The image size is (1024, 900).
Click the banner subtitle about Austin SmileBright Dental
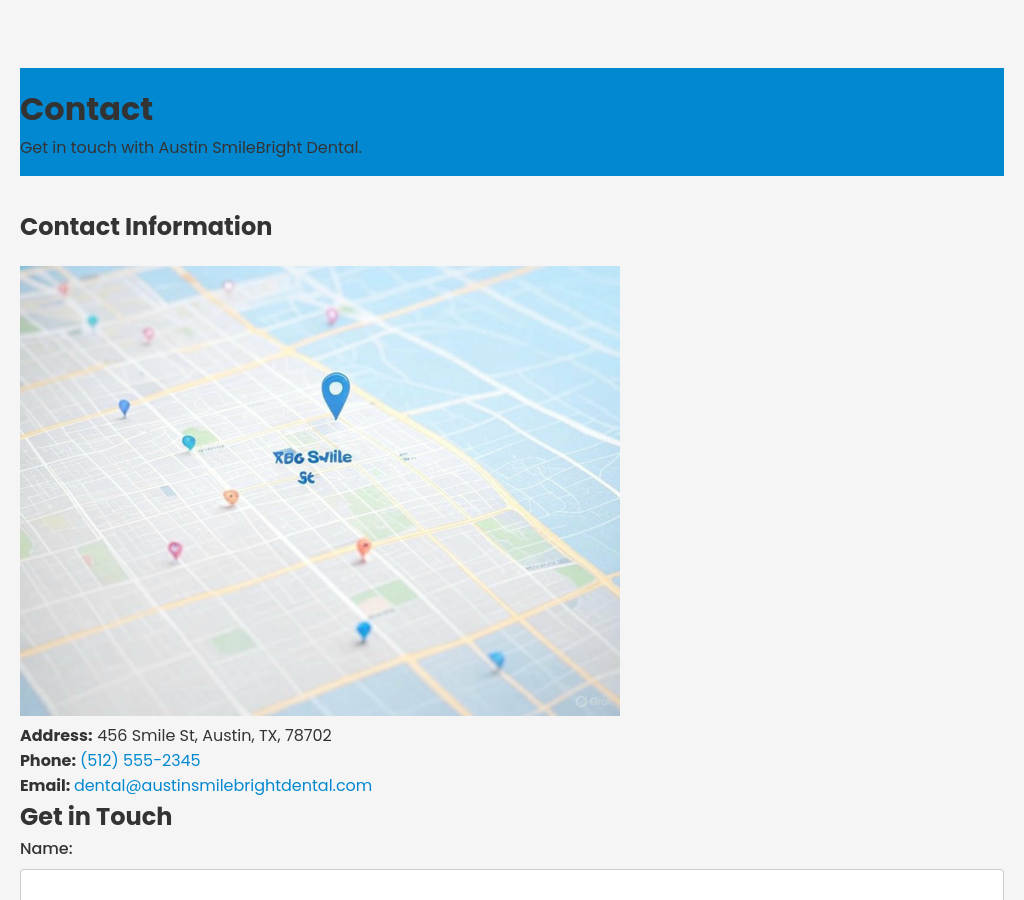click(x=191, y=148)
